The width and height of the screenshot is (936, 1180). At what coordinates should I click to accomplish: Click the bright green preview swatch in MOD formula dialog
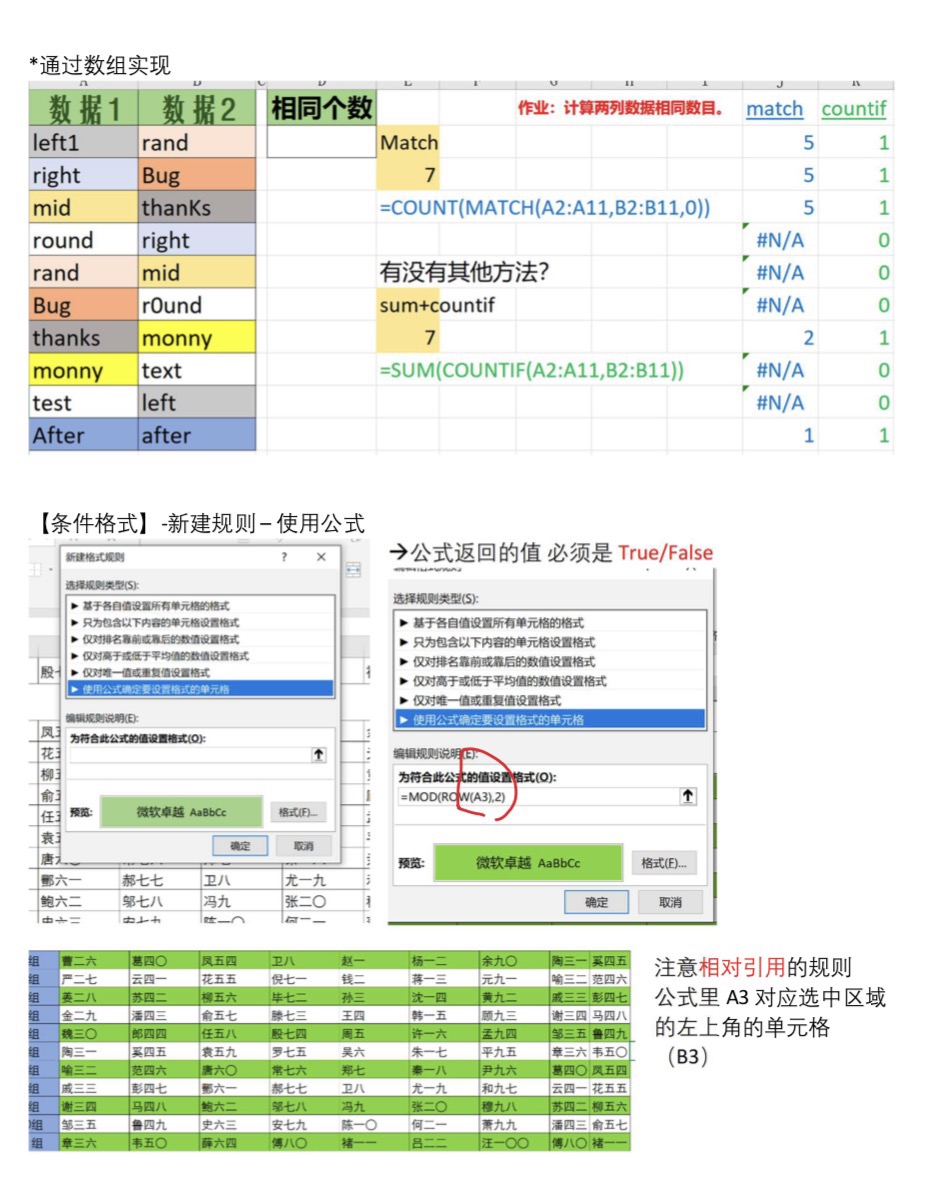pyautogui.click(x=528, y=862)
